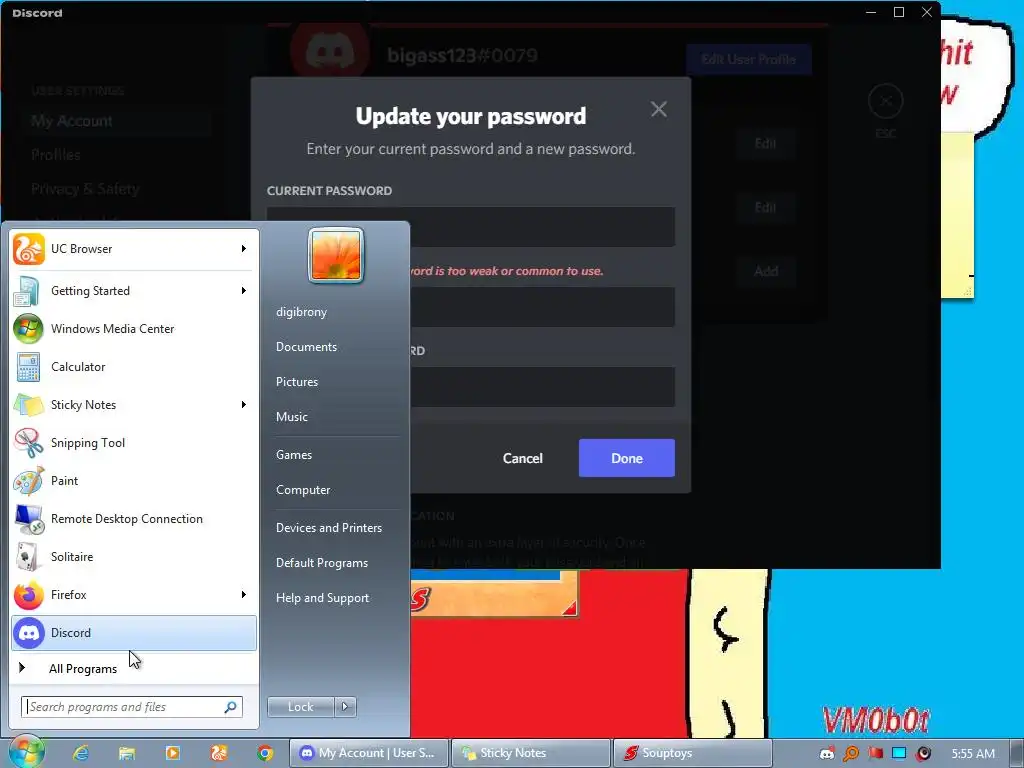Open Windows Media Player on taskbar
1024x768 pixels.
pos(173,753)
